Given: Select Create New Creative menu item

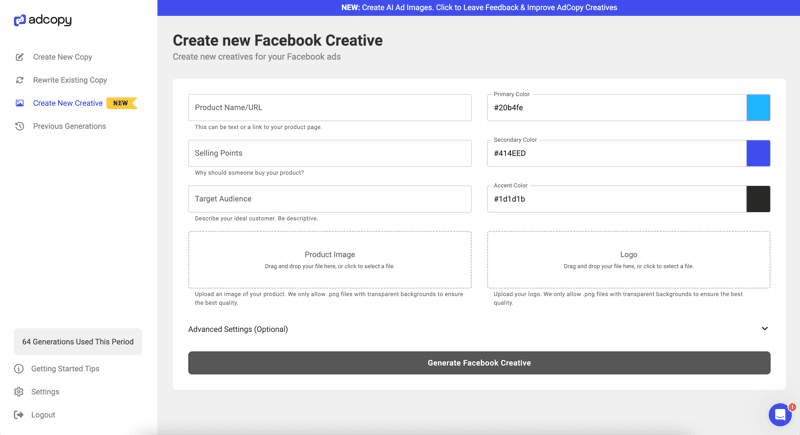Looking at the screenshot, I should [68, 103].
